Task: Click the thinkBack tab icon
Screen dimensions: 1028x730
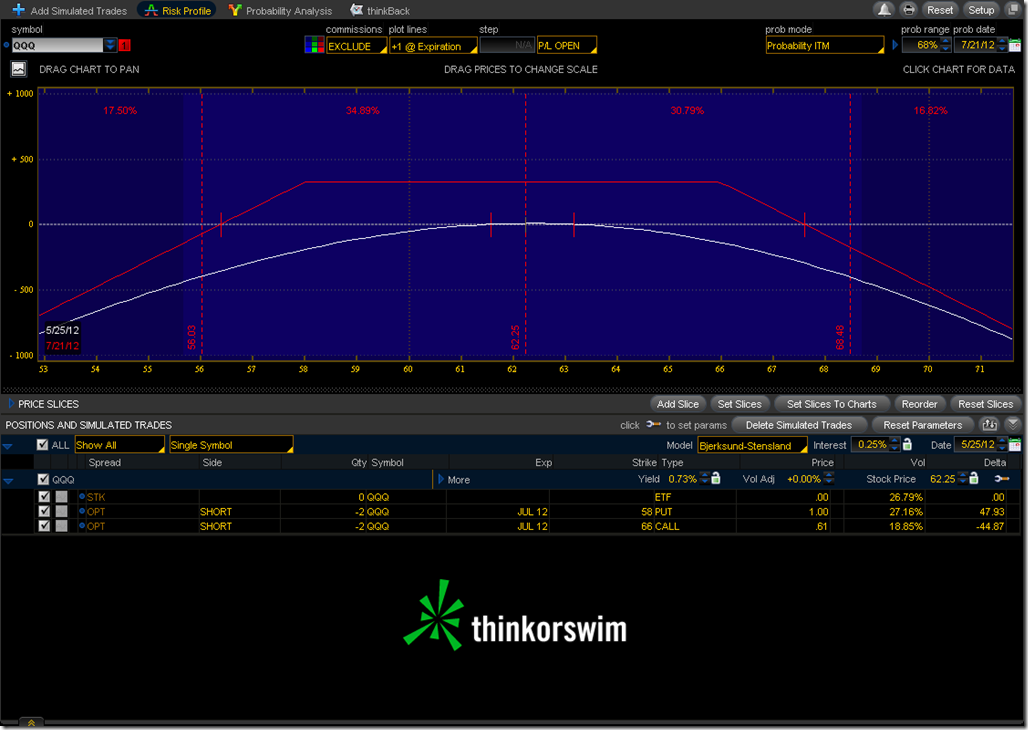Action: tap(357, 10)
